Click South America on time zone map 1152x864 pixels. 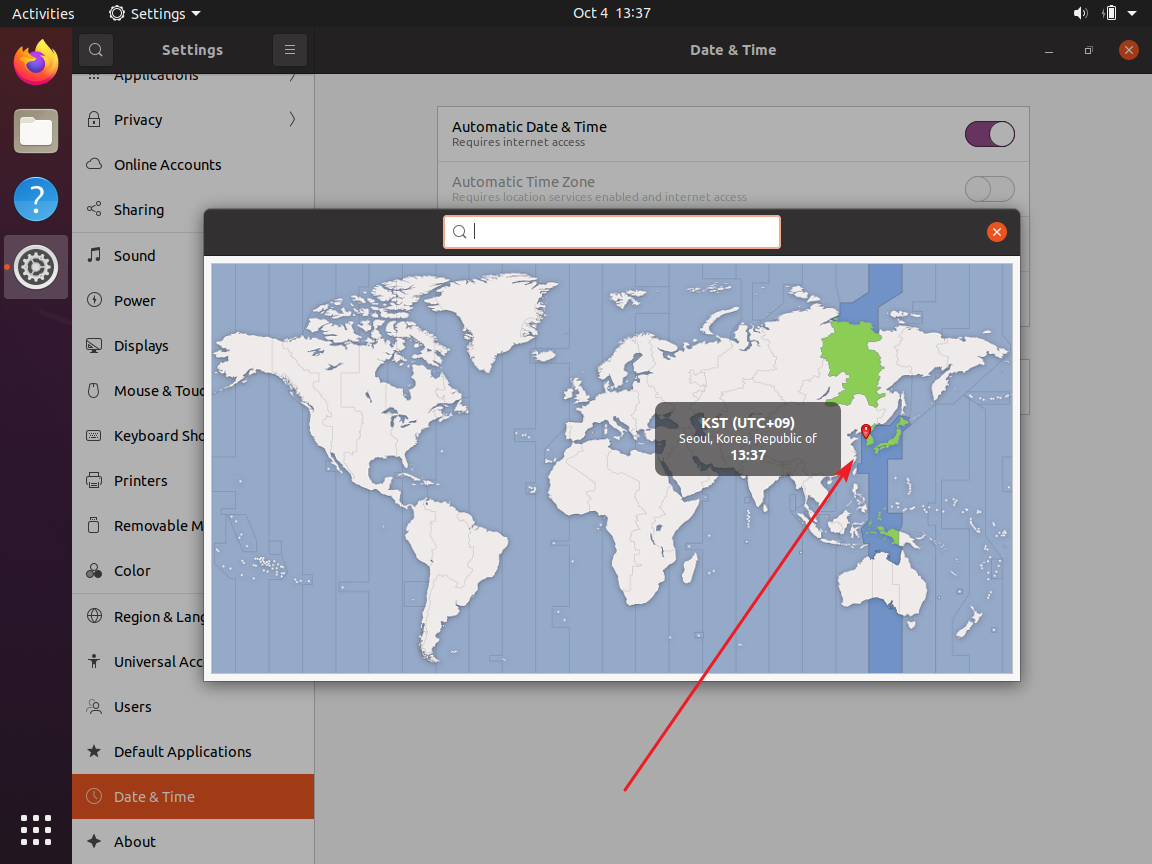point(456,566)
